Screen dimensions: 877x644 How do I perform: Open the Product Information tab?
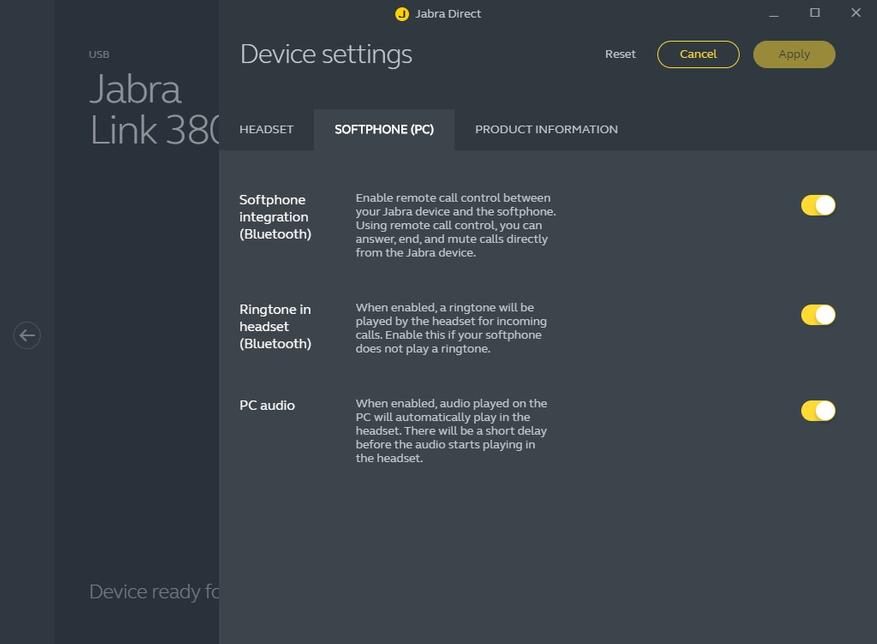546,130
